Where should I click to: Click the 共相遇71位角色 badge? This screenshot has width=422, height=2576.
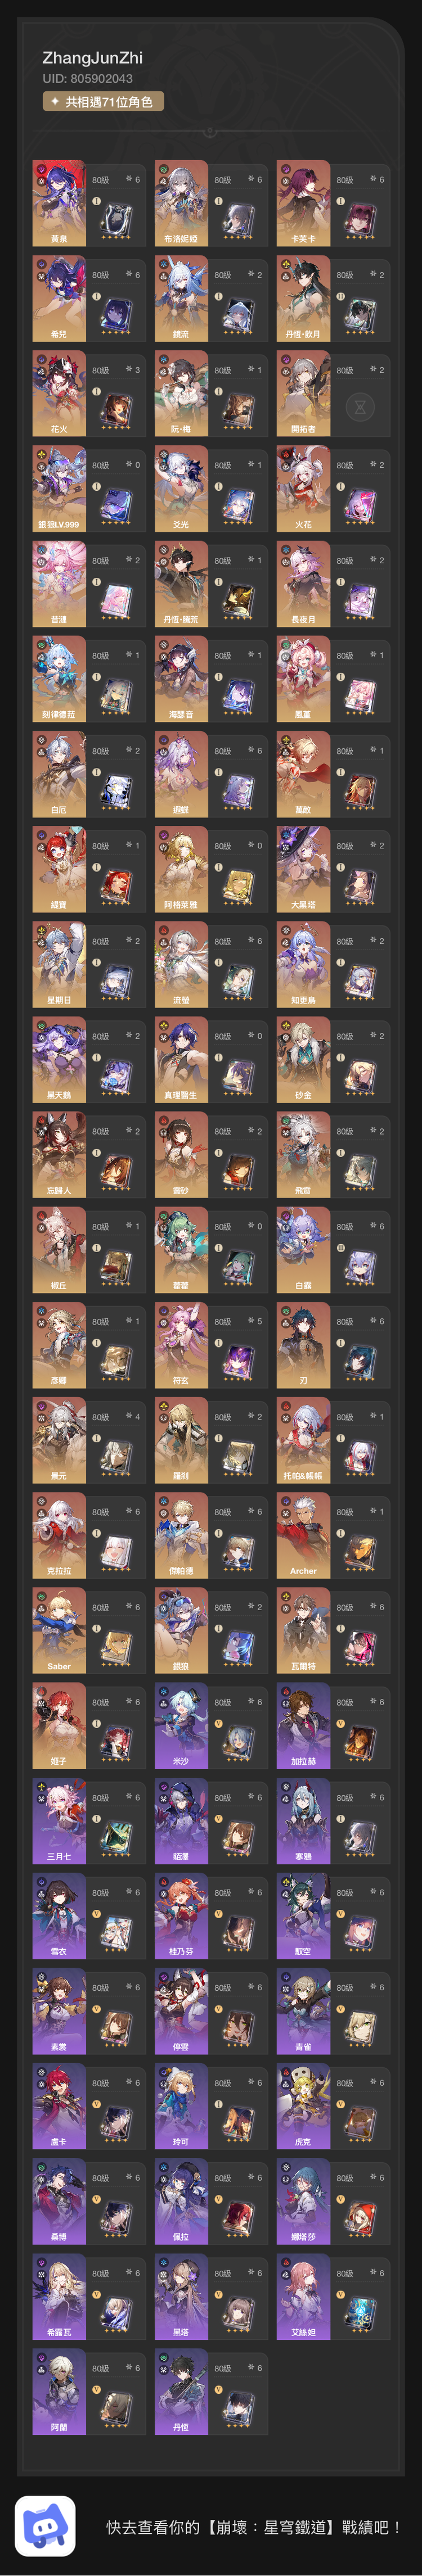tap(103, 101)
